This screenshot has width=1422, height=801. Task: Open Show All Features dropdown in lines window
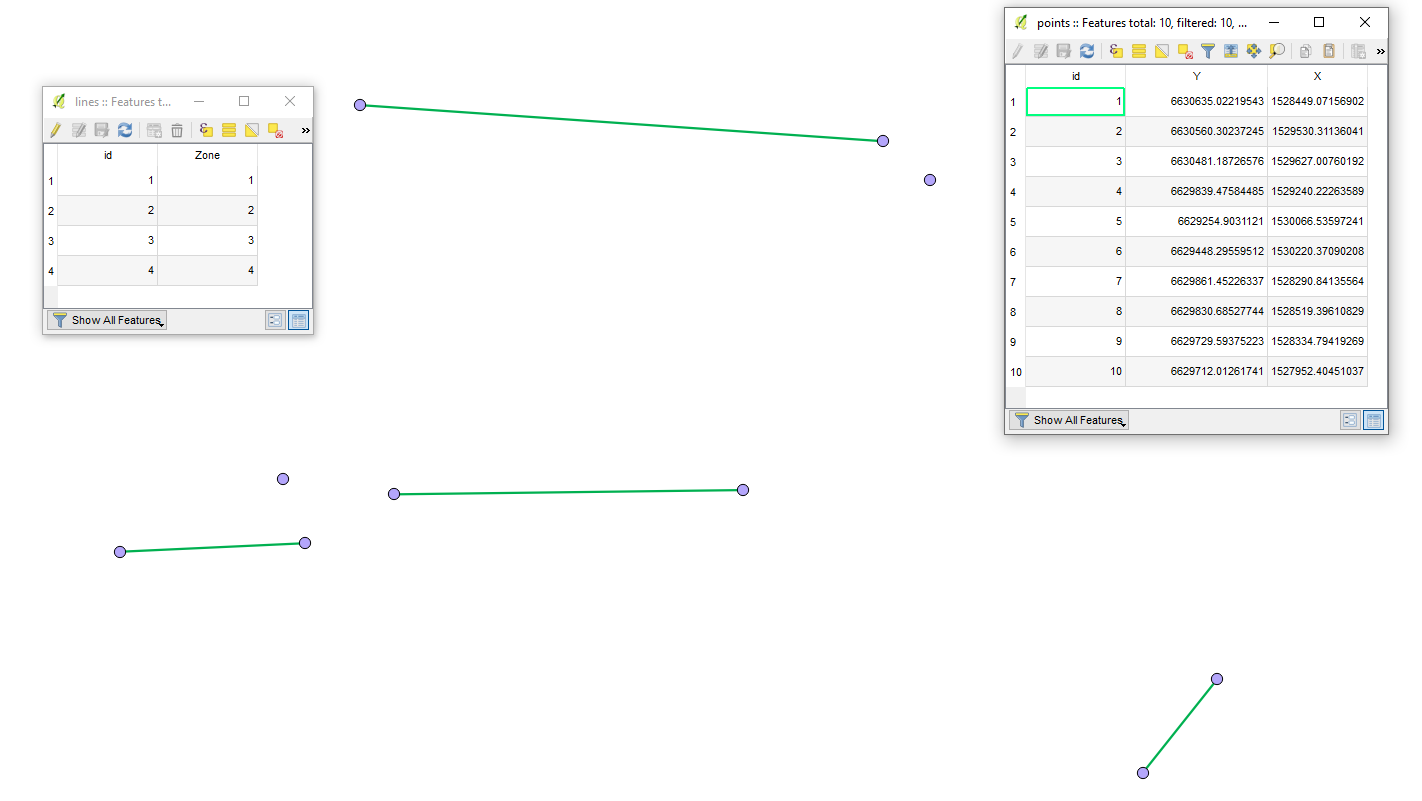(107, 320)
